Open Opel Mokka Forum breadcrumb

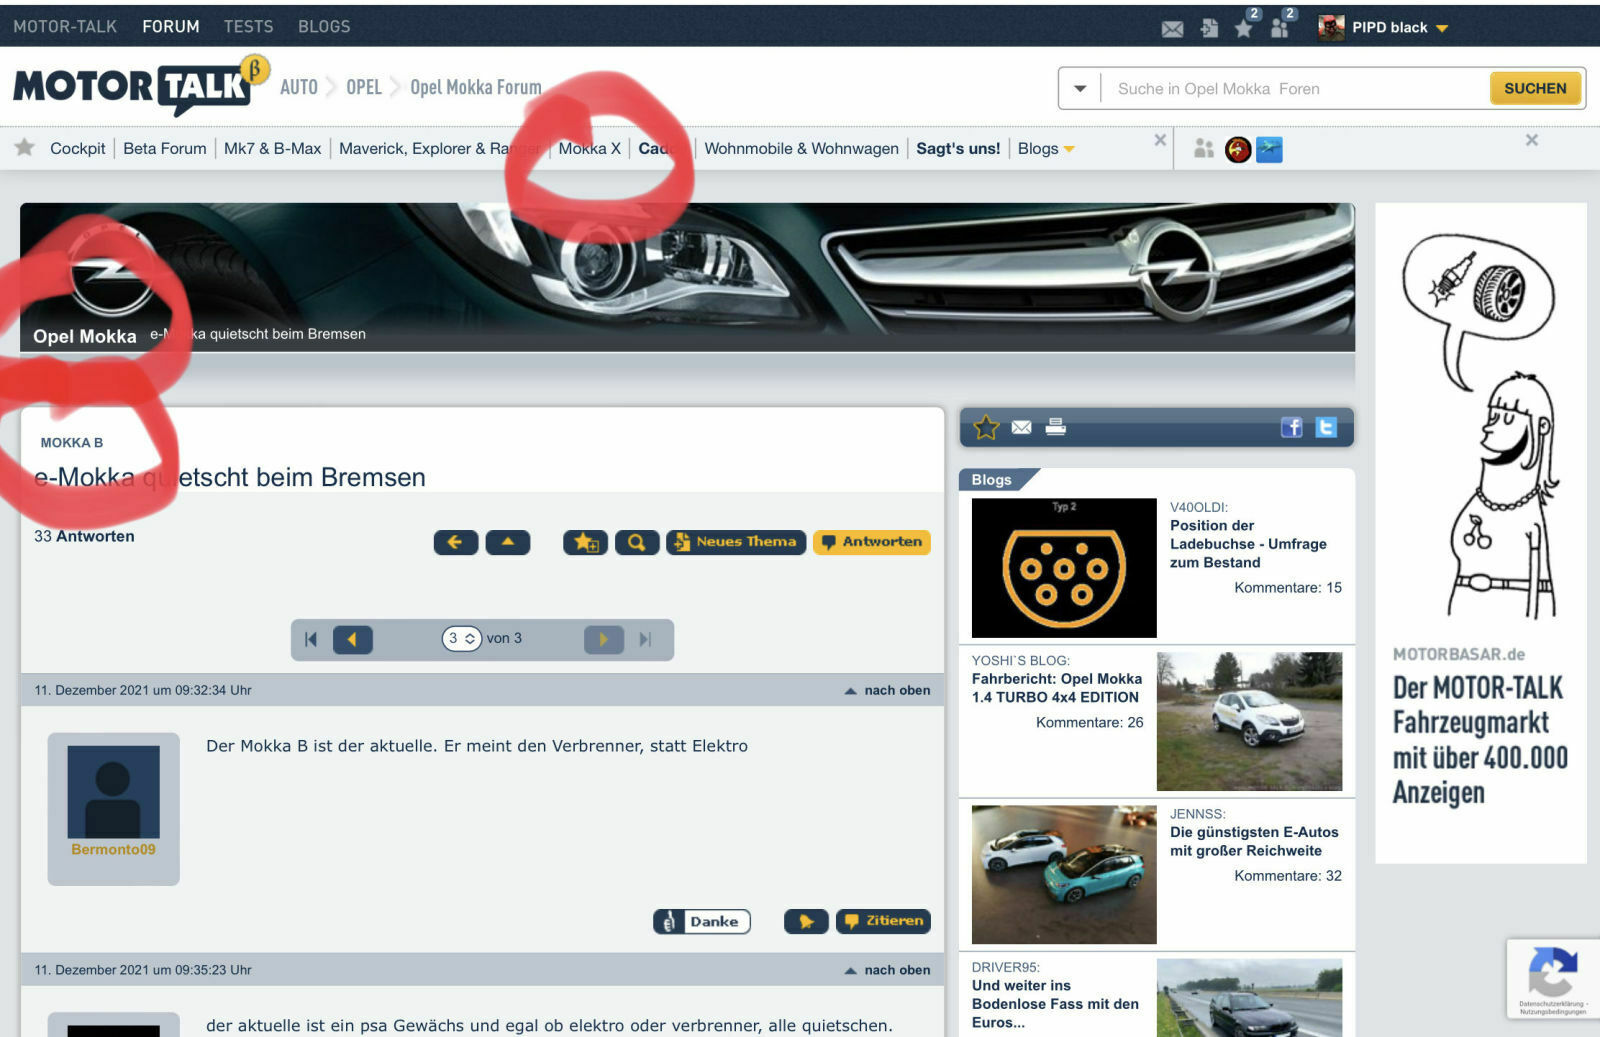[476, 88]
